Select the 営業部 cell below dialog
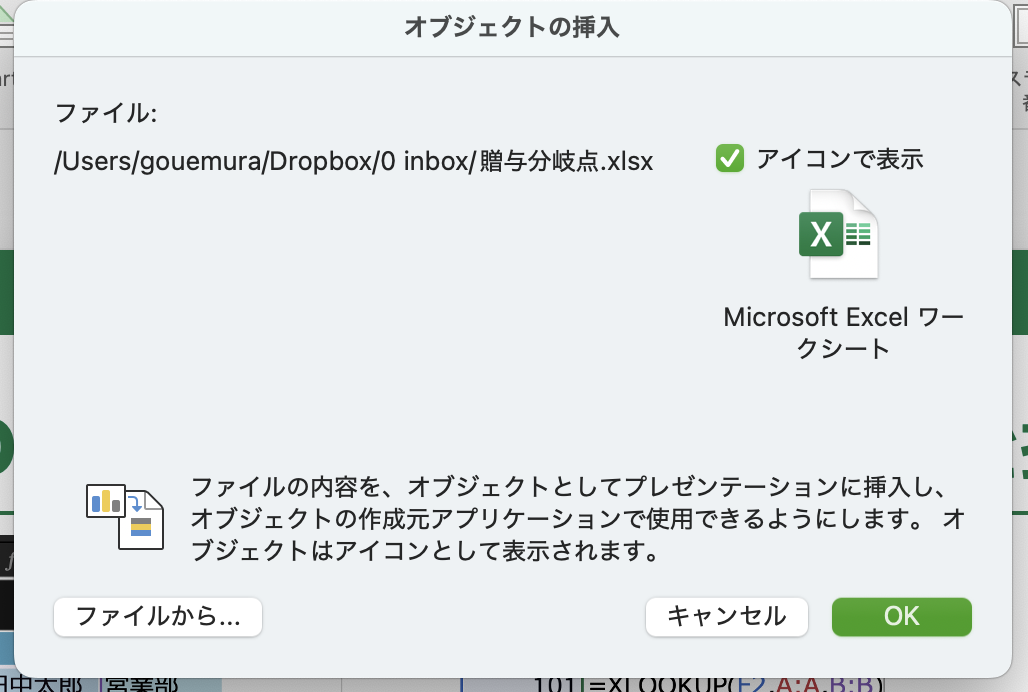 140,685
